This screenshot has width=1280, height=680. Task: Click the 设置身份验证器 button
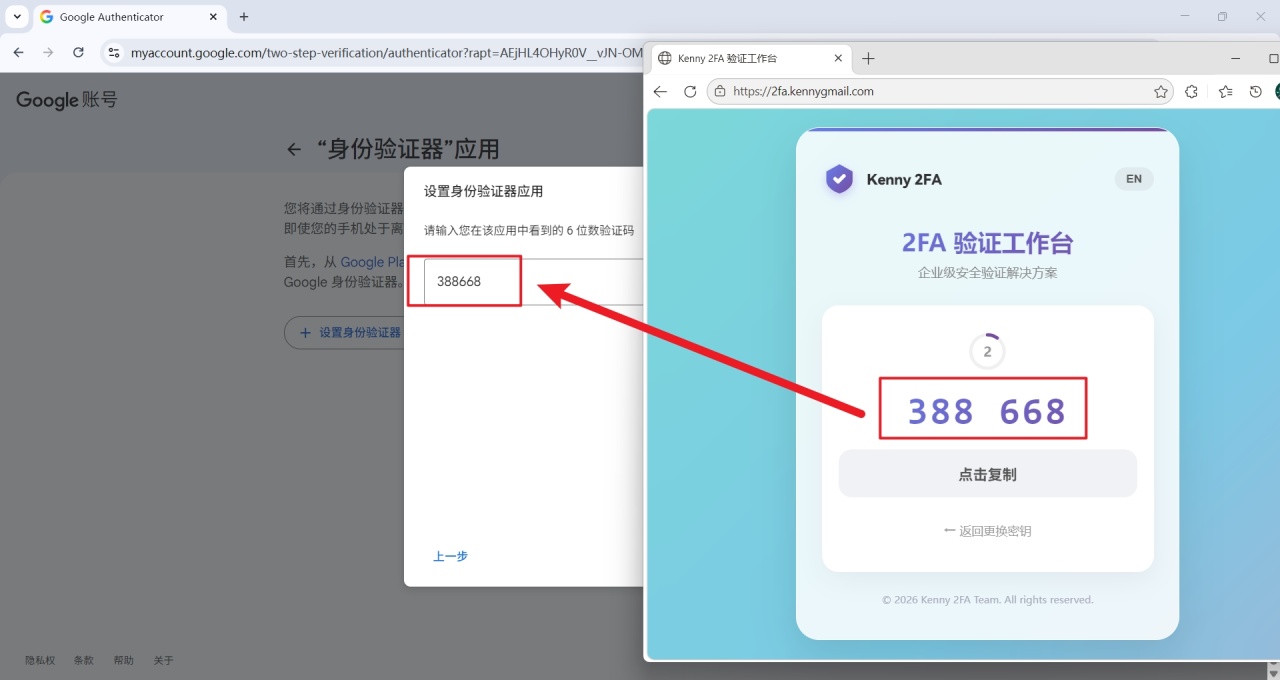(345, 333)
